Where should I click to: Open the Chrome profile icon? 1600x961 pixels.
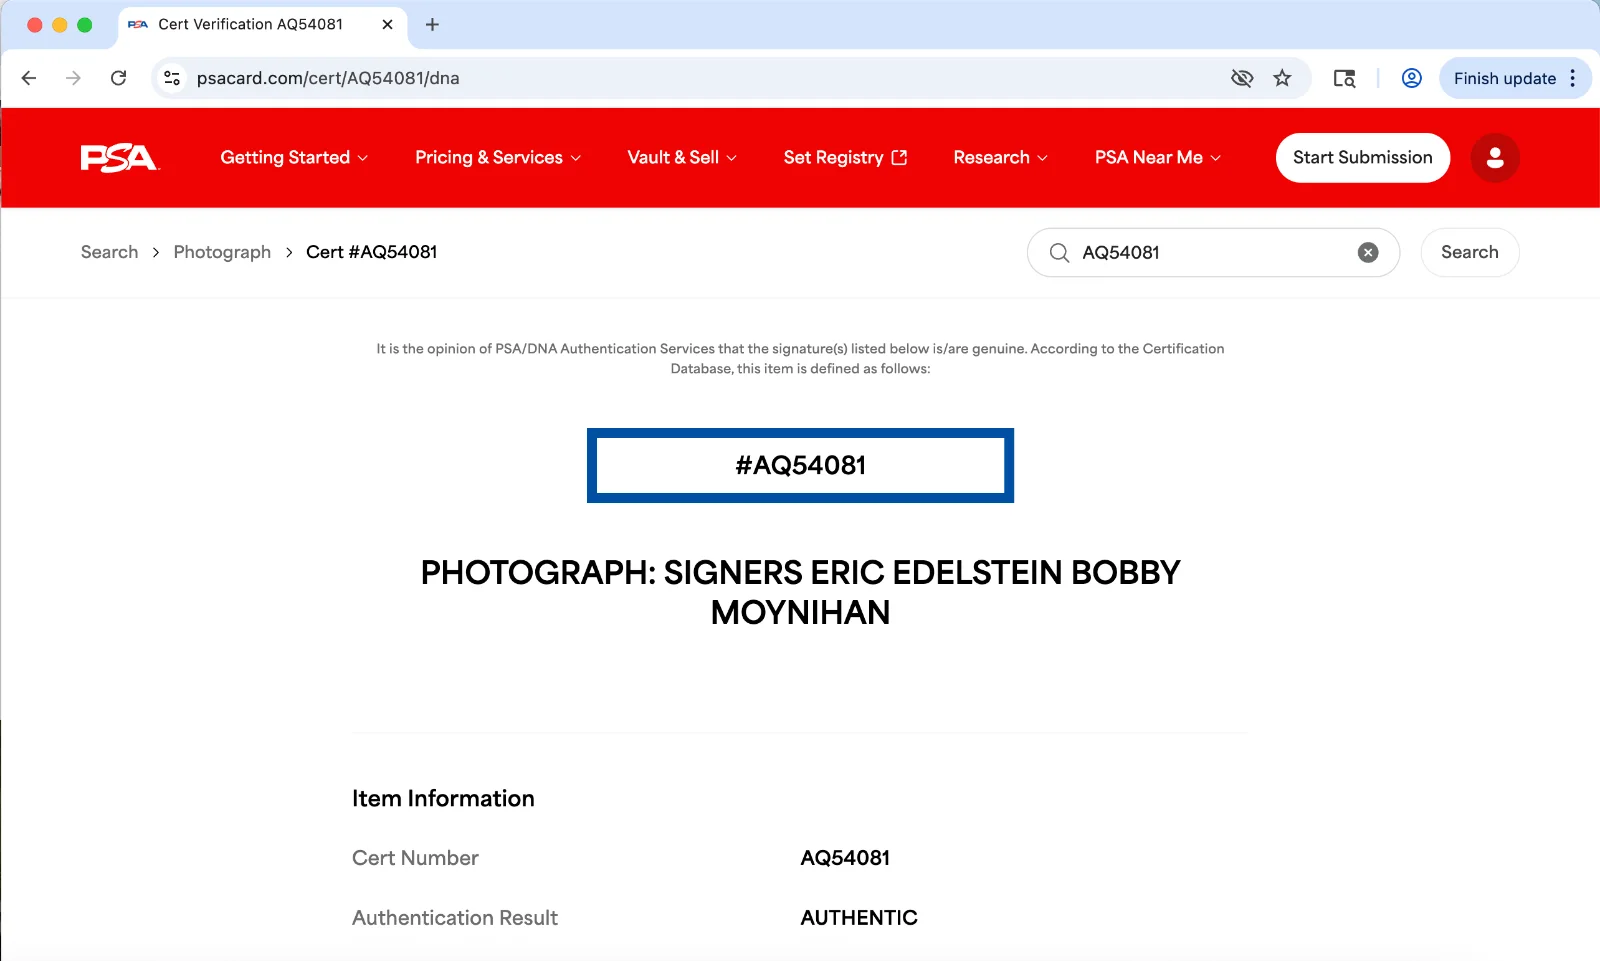click(x=1411, y=78)
